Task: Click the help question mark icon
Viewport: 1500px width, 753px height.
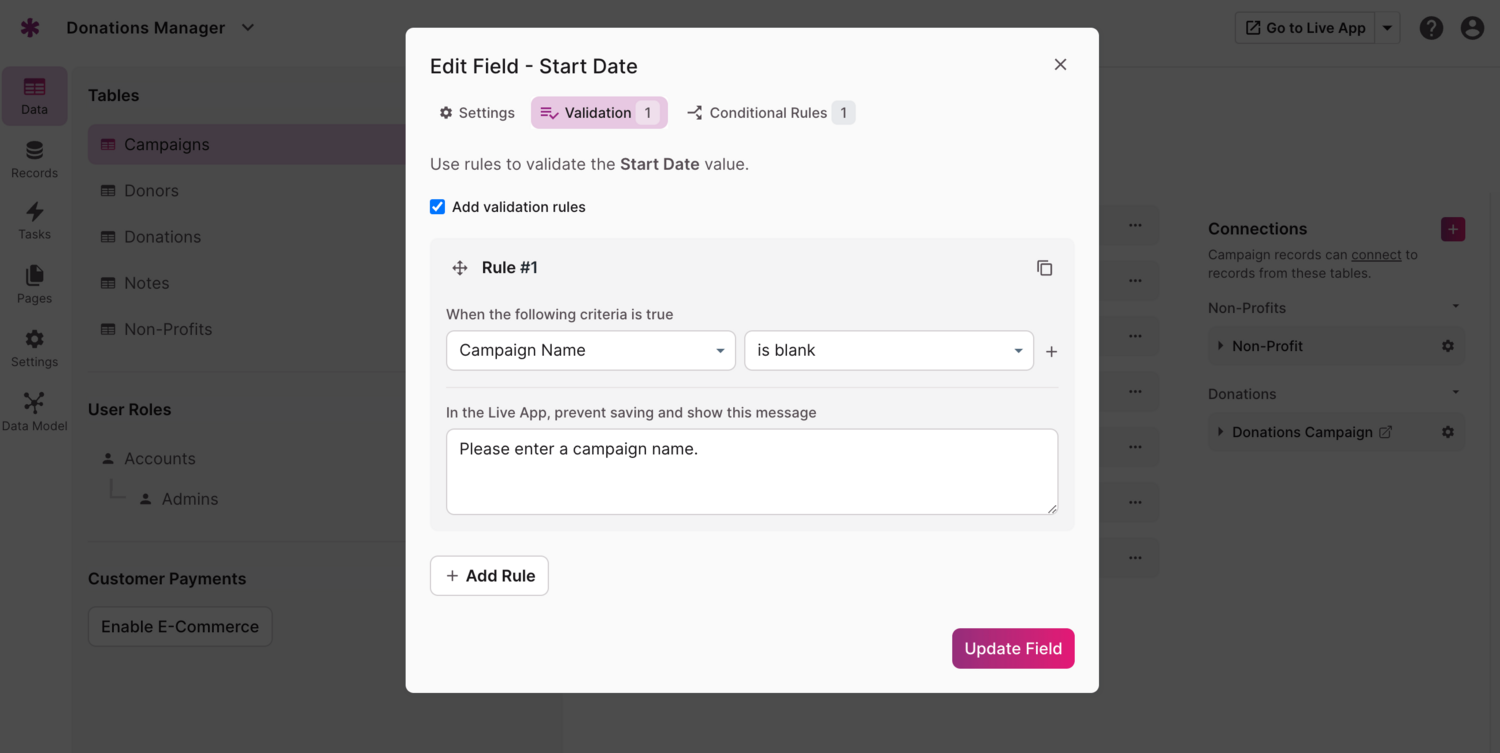Action: pos(1431,28)
